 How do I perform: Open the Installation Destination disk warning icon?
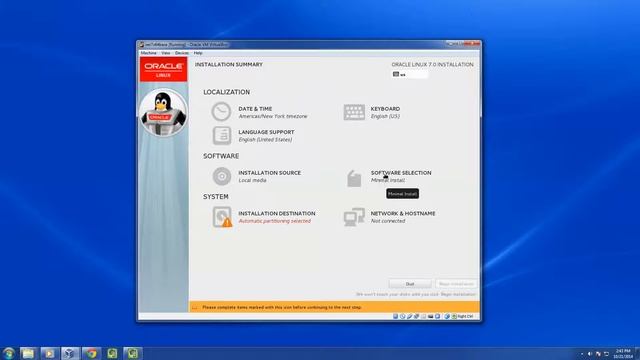(222, 217)
